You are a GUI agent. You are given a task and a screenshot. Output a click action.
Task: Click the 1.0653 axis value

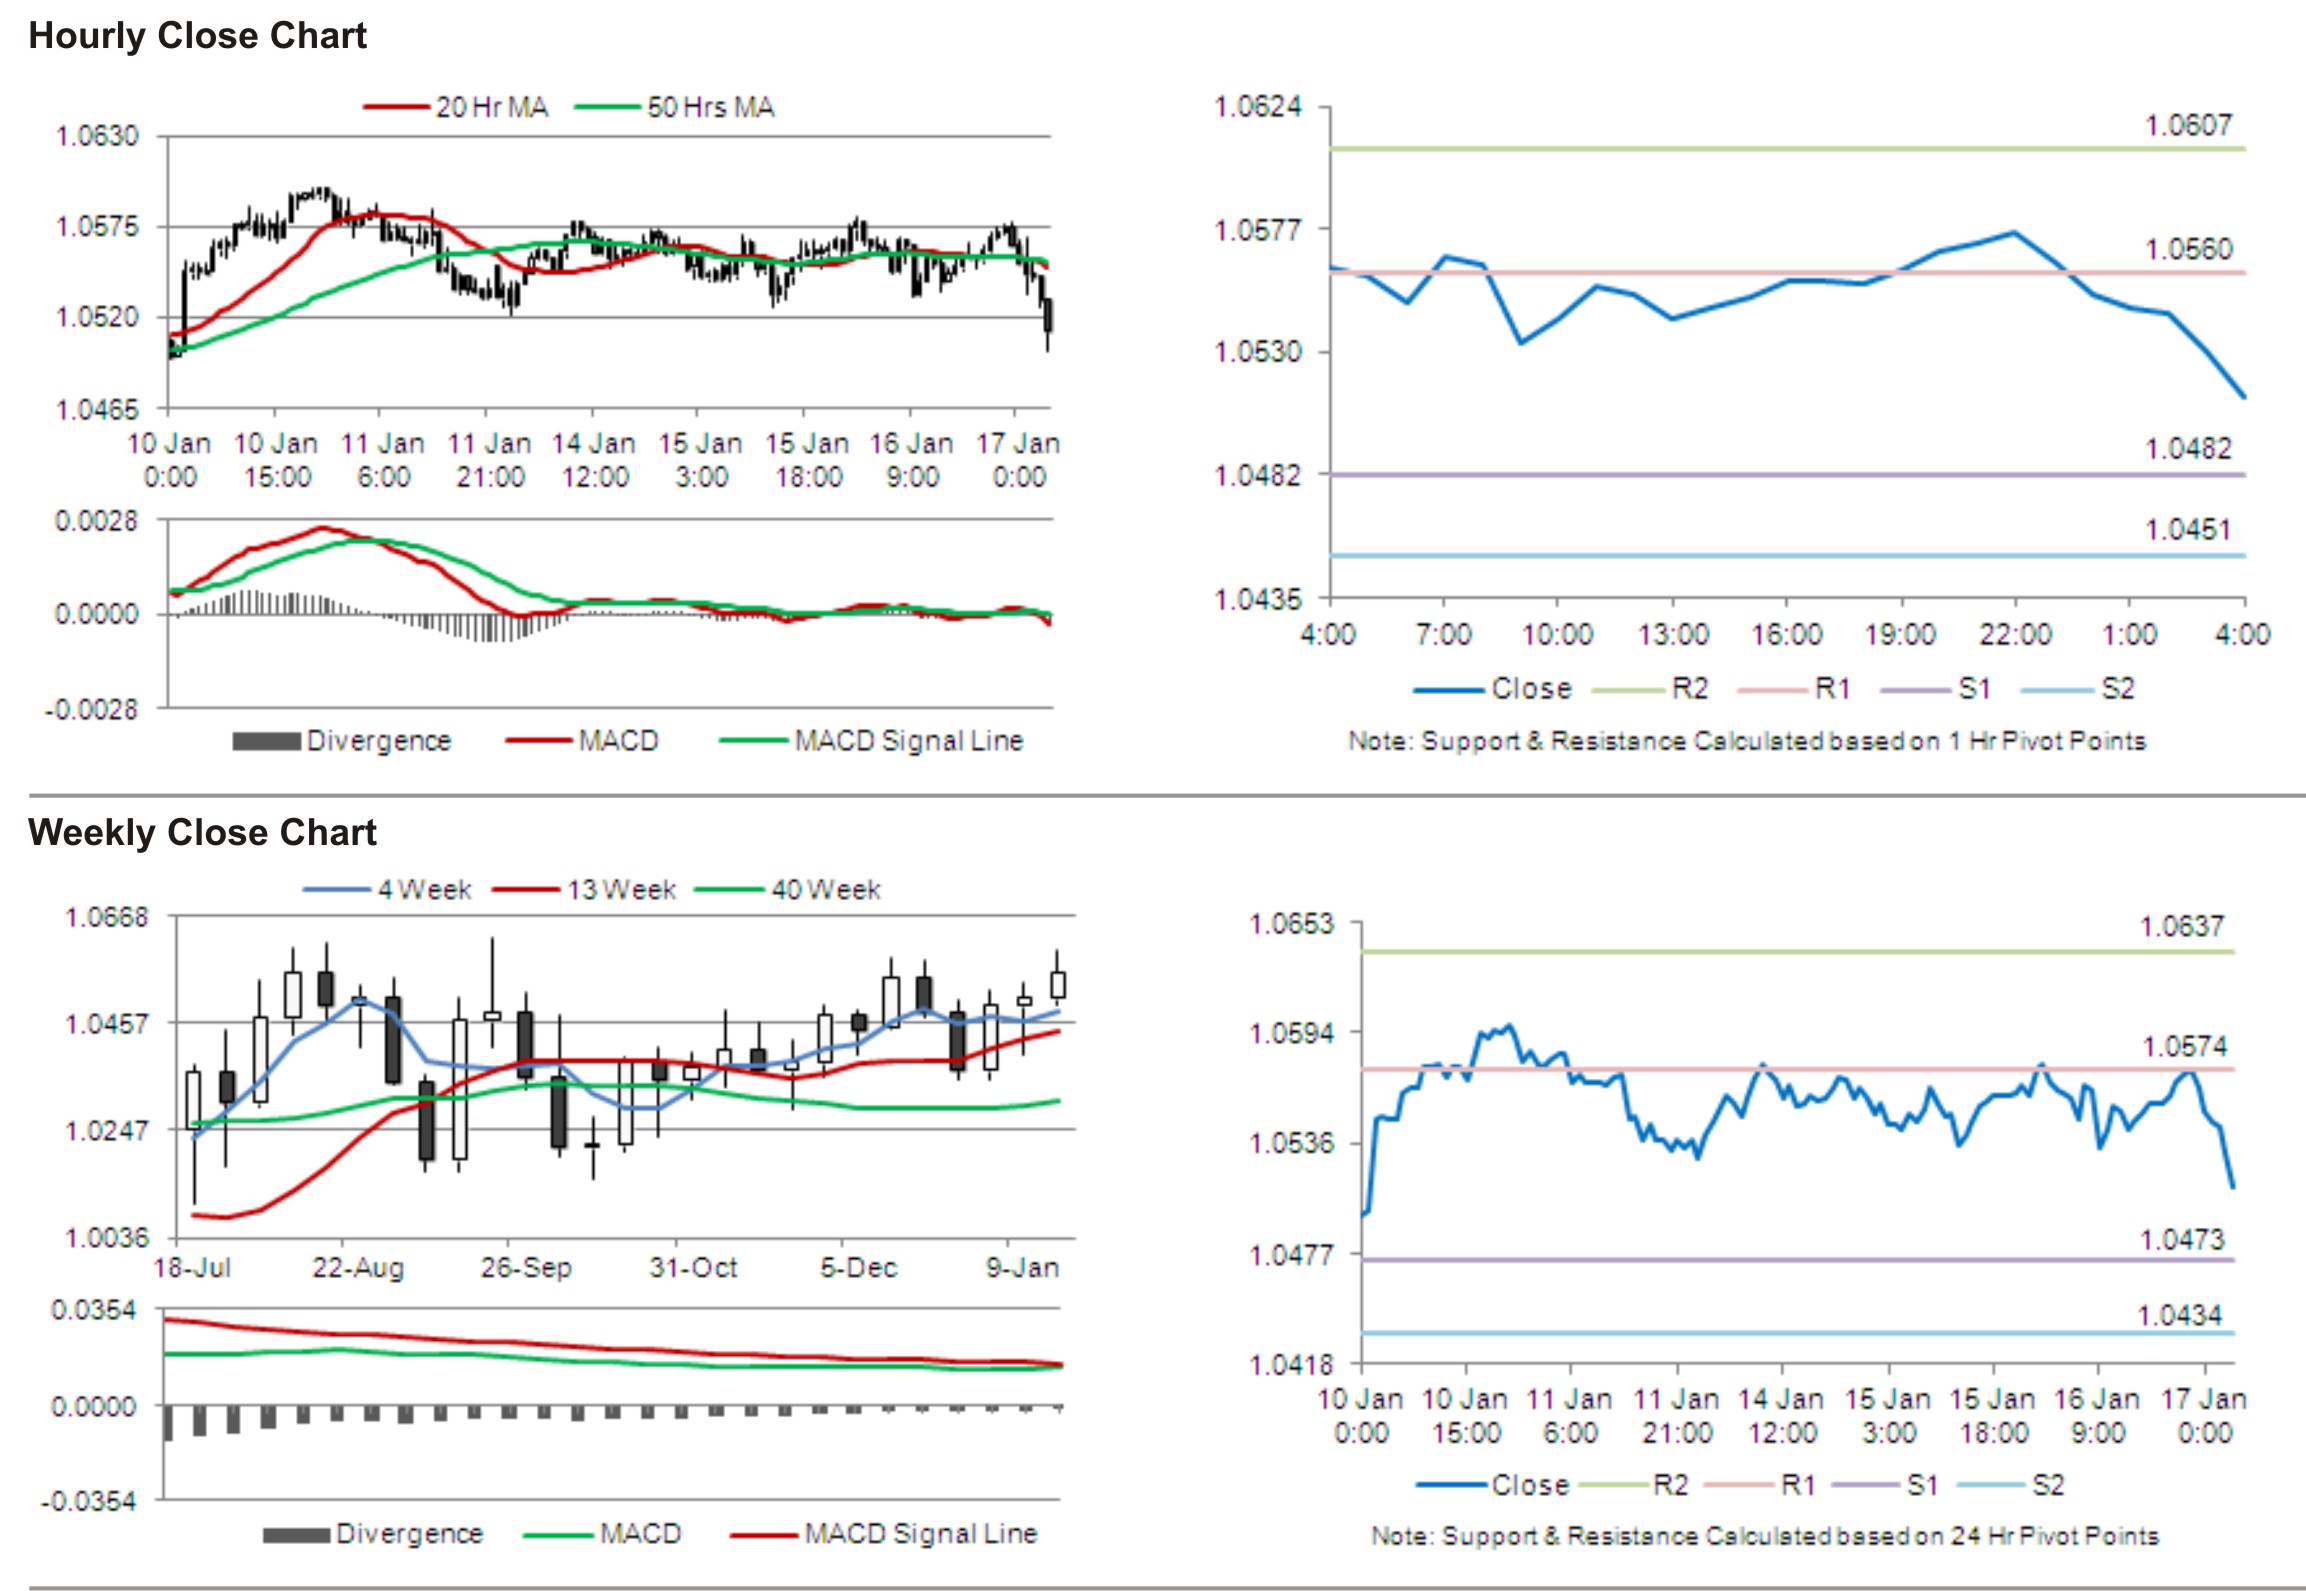[x=1291, y=923]
